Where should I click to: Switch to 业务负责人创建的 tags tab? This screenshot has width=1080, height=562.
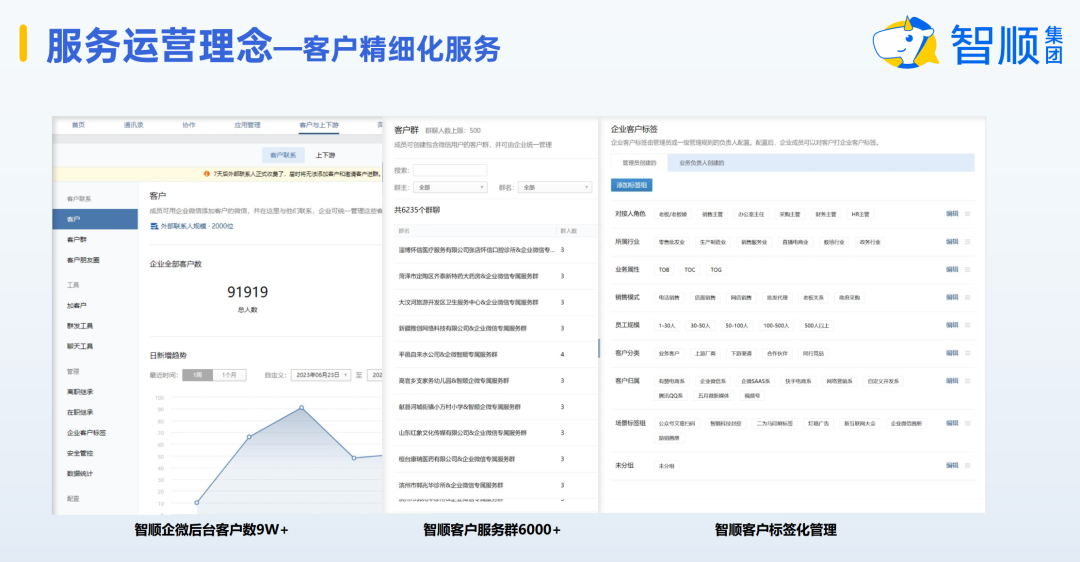[701, 163]
